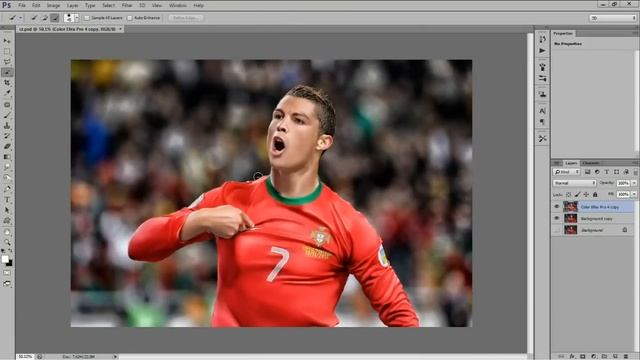Open the Image menu
The height and width of the screenshot is (360, 640).
point(53,6)
